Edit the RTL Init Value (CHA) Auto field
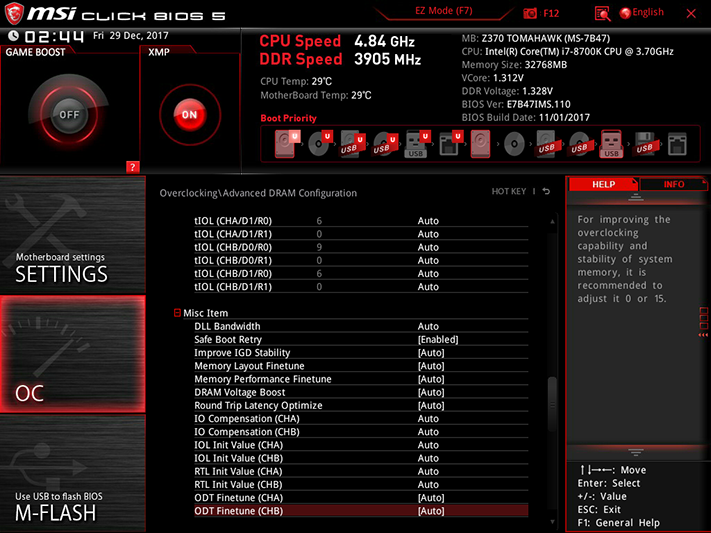Image resolution: width=711 pixels, height=533 pixels. (x=428, y=471)
